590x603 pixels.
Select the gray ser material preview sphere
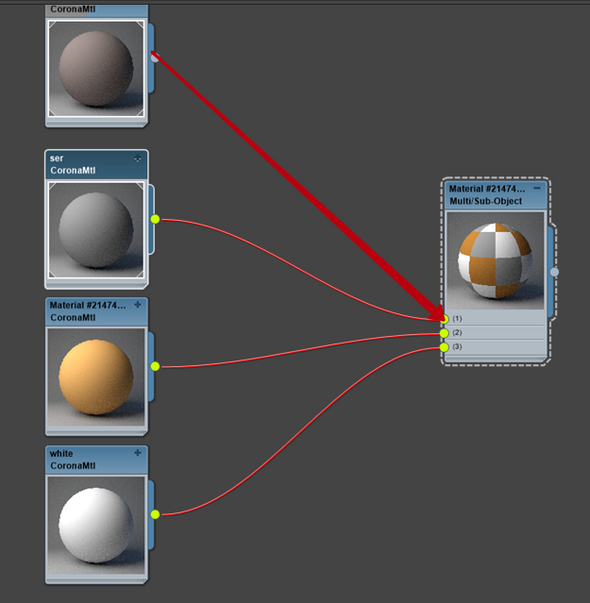(x=96, y=230)
